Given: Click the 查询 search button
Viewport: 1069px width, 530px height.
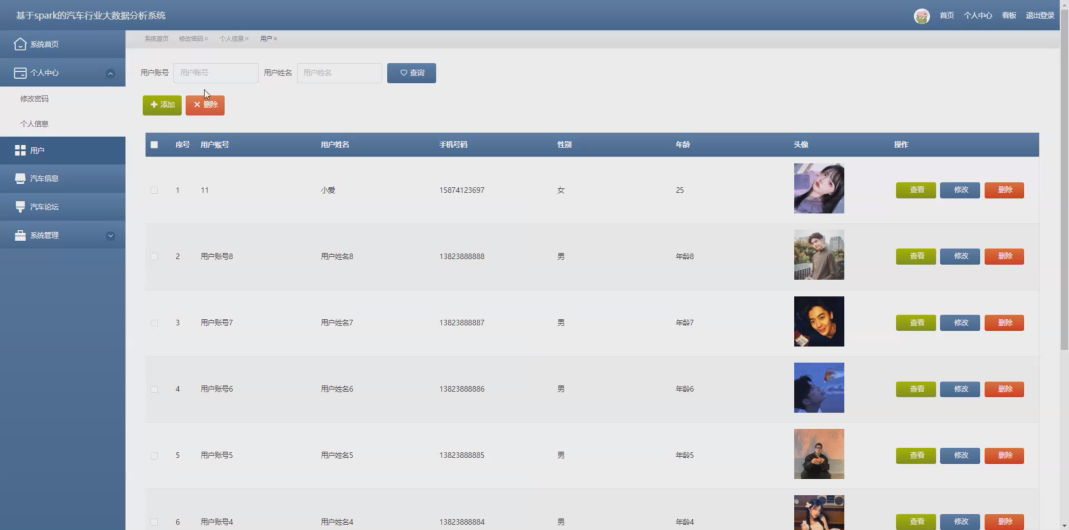Looking at the screenshot, I should coord(412,73).
